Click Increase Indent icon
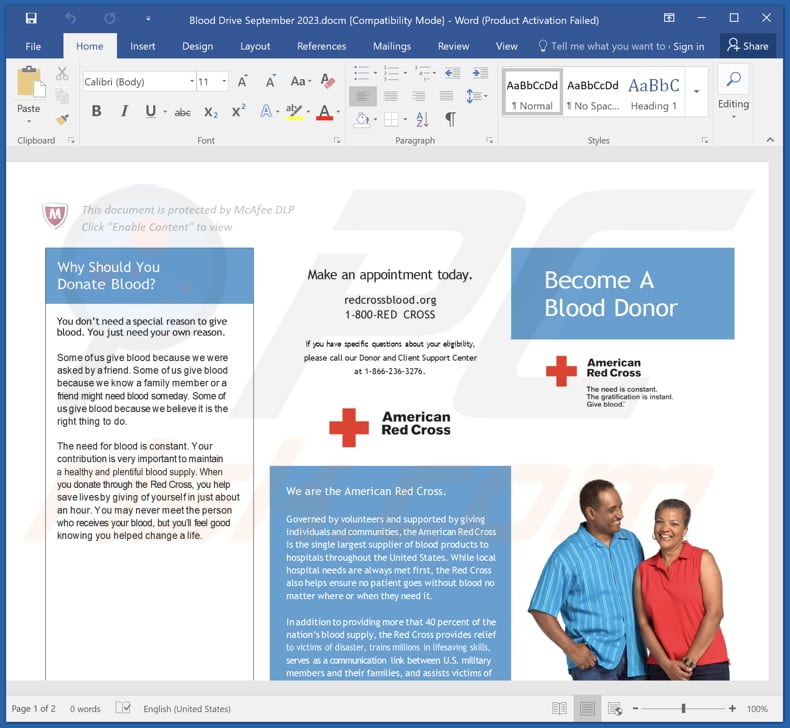Image resolution: width=790 pixels, height=728 pixels. [480, 73]
